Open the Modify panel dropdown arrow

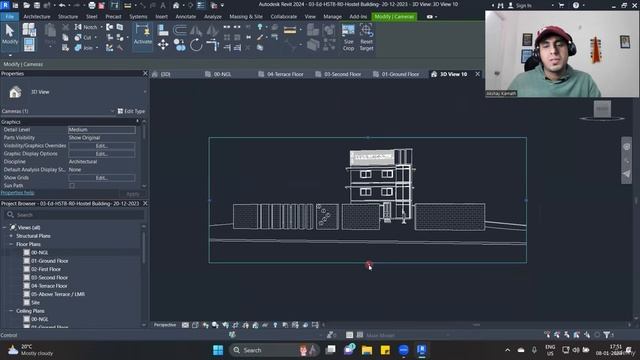10,55
